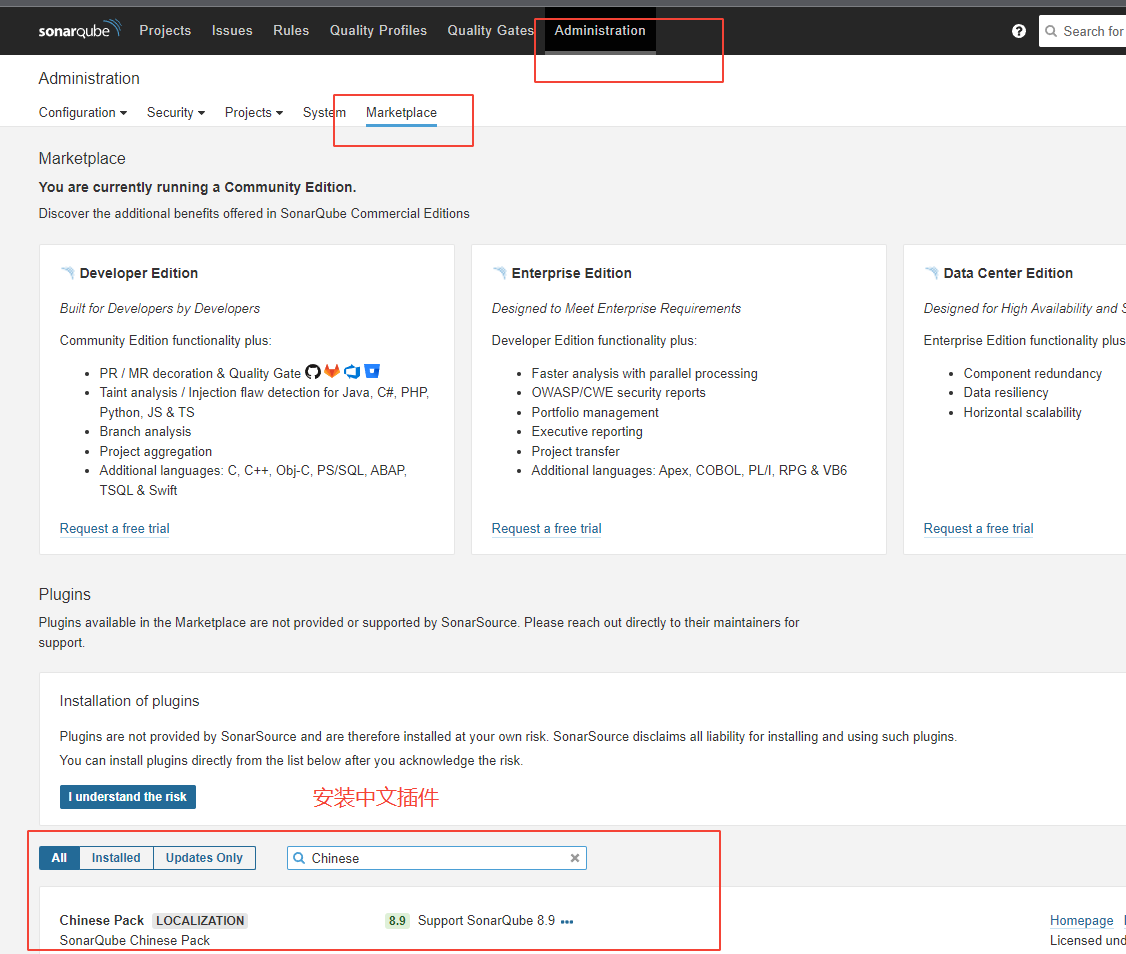Screen dimensions: 1126x954
Task: Click the Plugins section heading
Action: click(x=65, y=595)
